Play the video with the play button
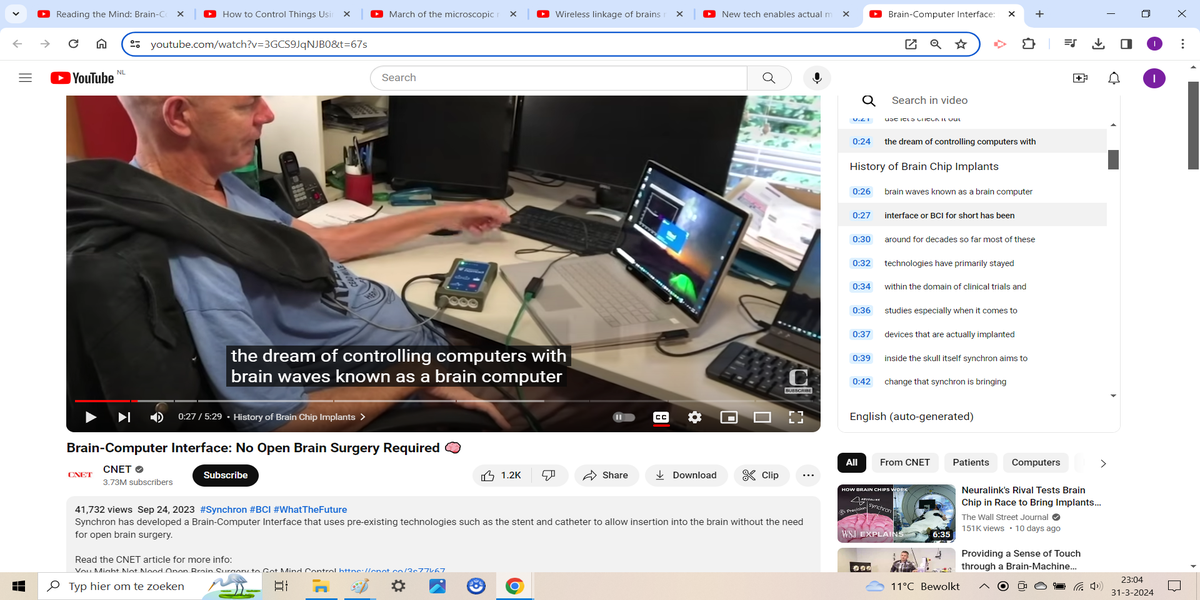Screen dimensions: 1200x600 pos(90,417)
